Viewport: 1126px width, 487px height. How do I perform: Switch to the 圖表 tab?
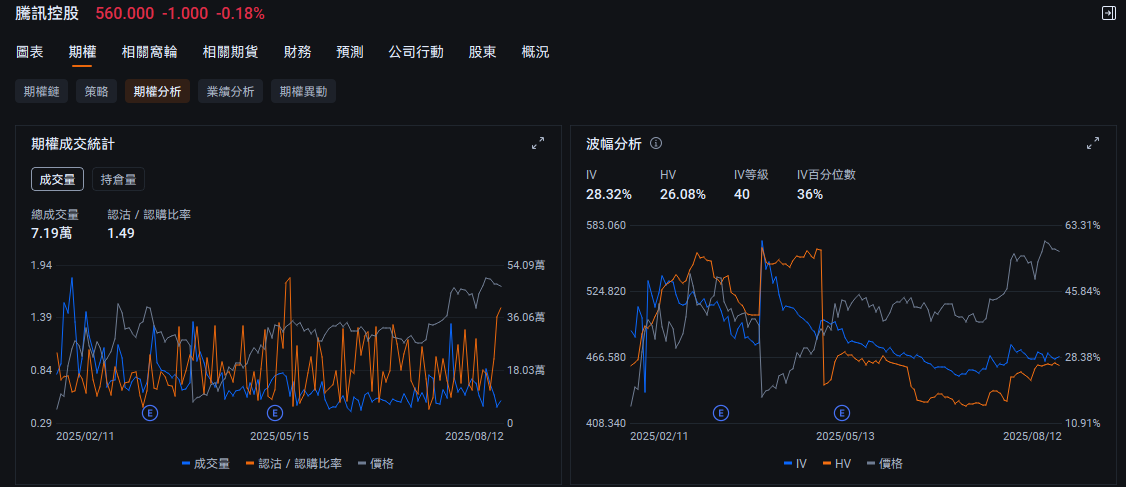29,52
